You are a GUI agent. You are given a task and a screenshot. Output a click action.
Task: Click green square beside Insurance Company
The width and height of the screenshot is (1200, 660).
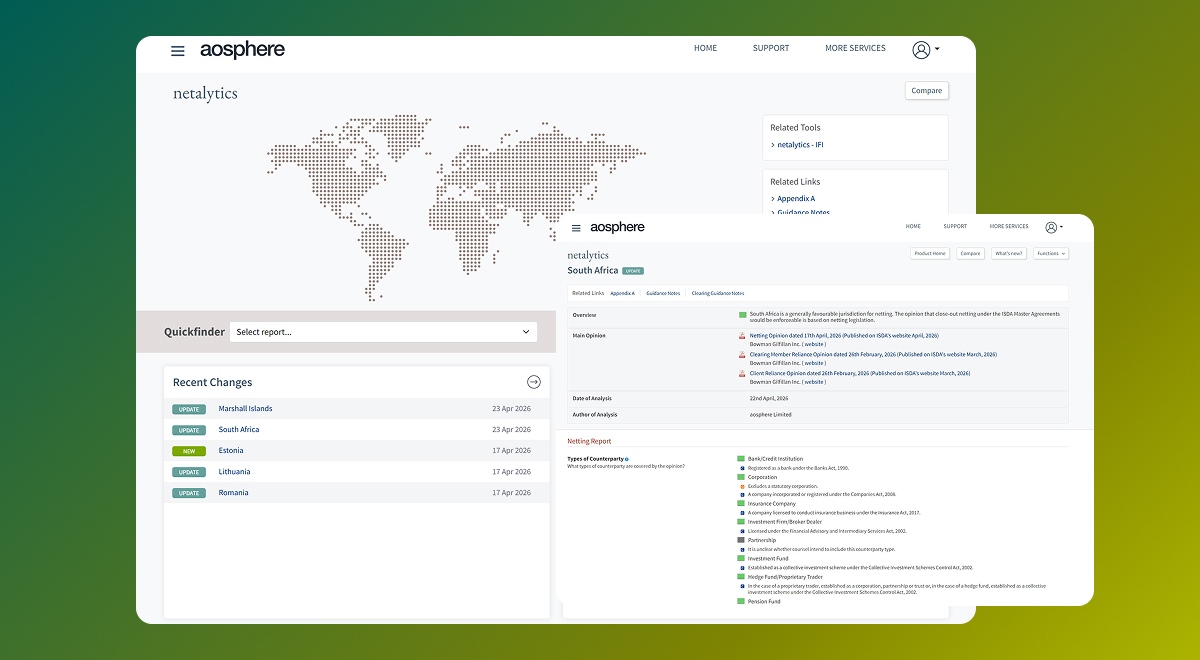pos(741,504)
